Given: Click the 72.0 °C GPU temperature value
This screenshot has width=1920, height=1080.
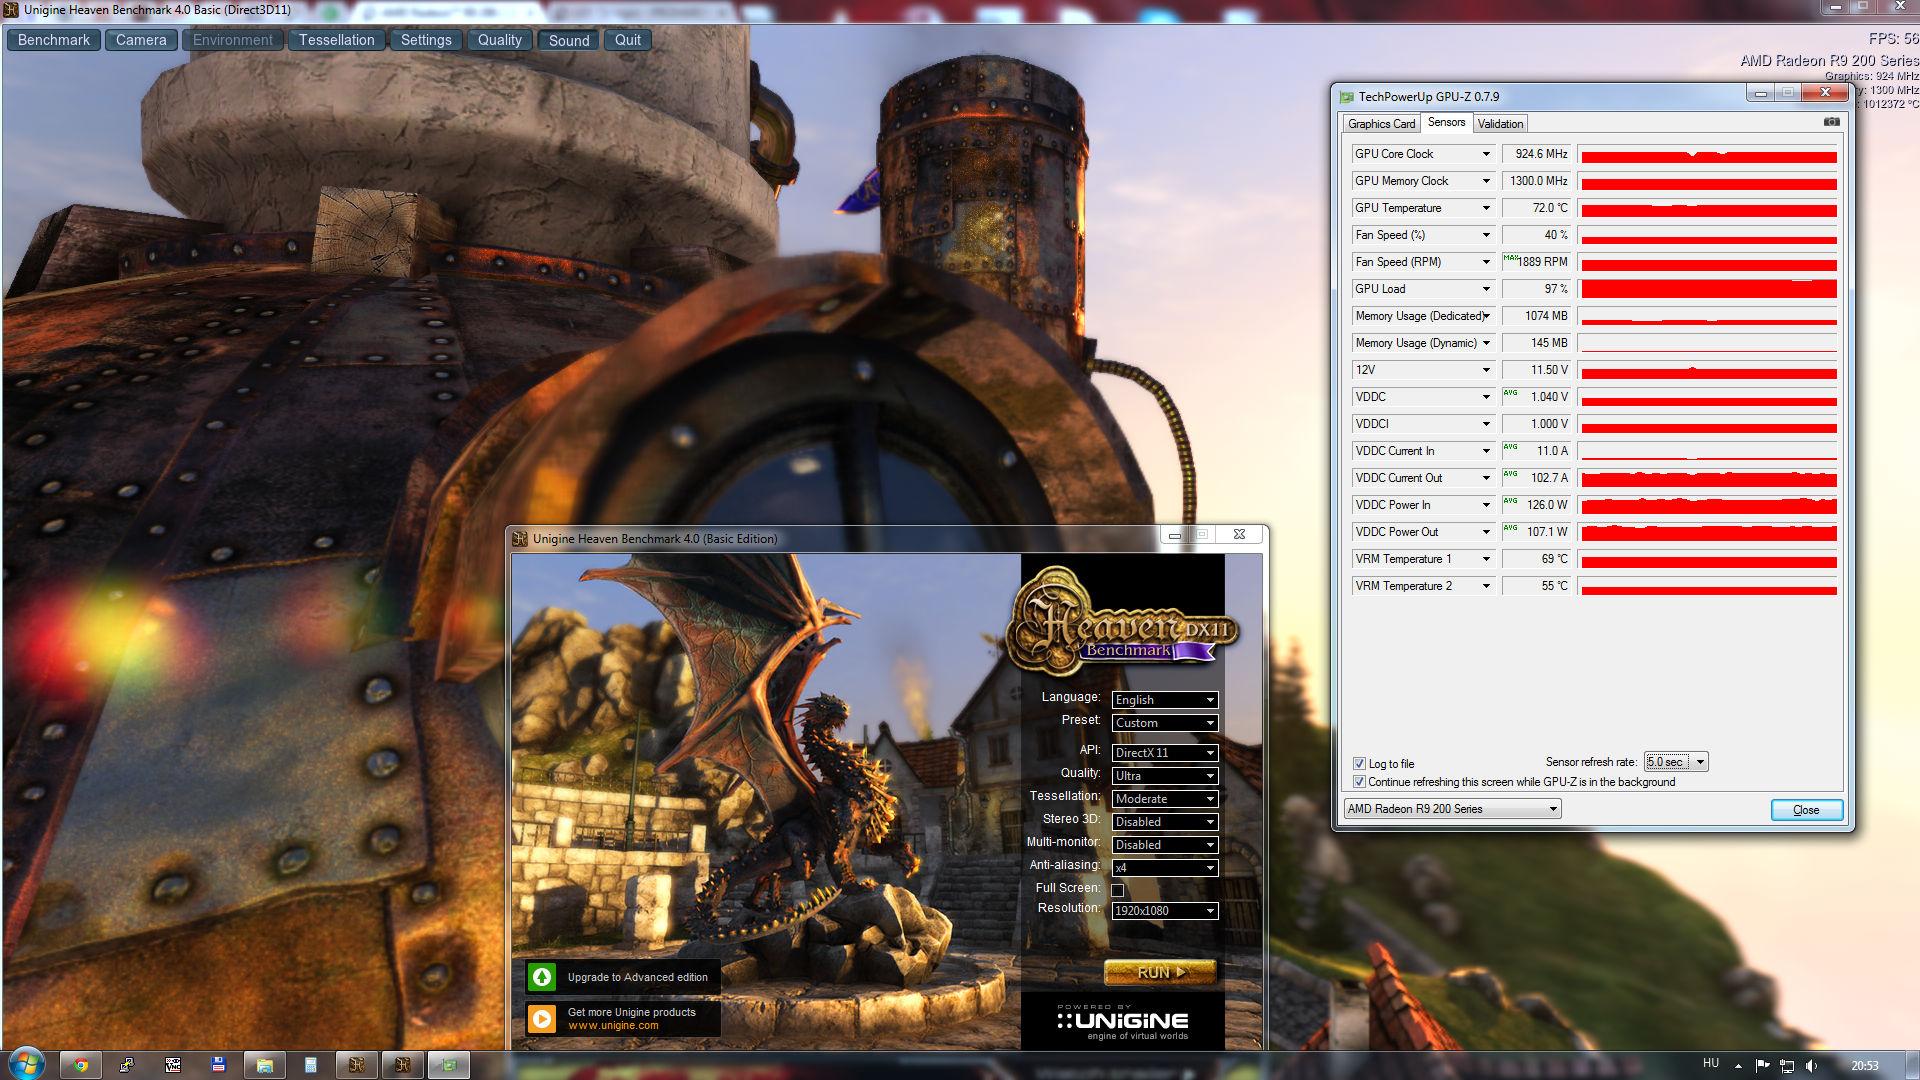Looking at the screenshot, I should click(1536, 208).
